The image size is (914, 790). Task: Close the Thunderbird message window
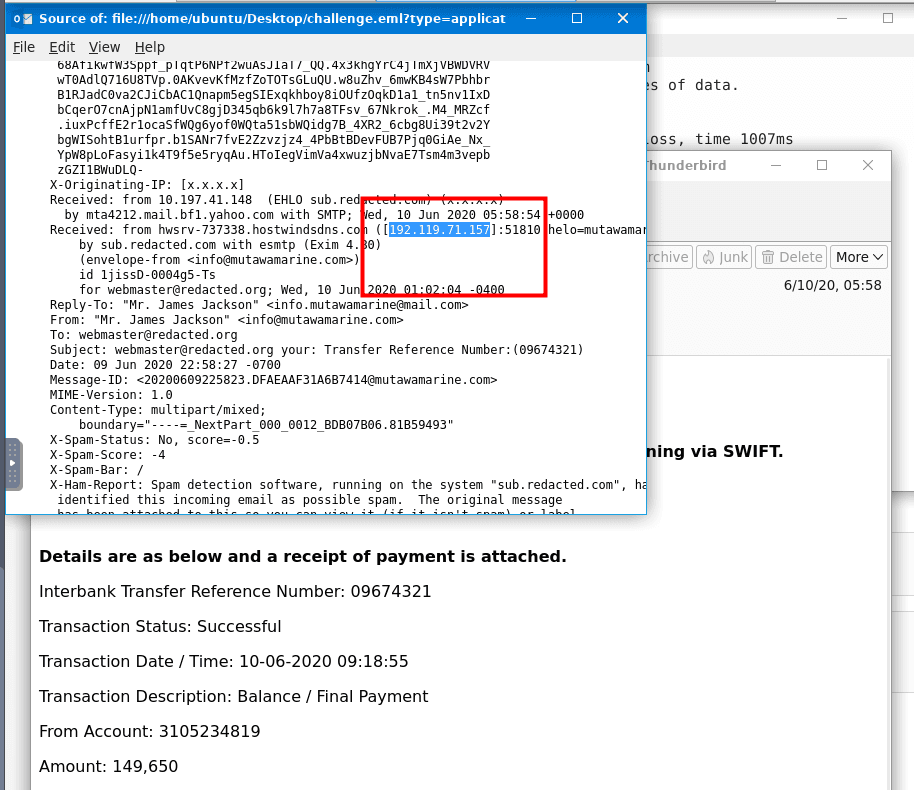(868, 165)
